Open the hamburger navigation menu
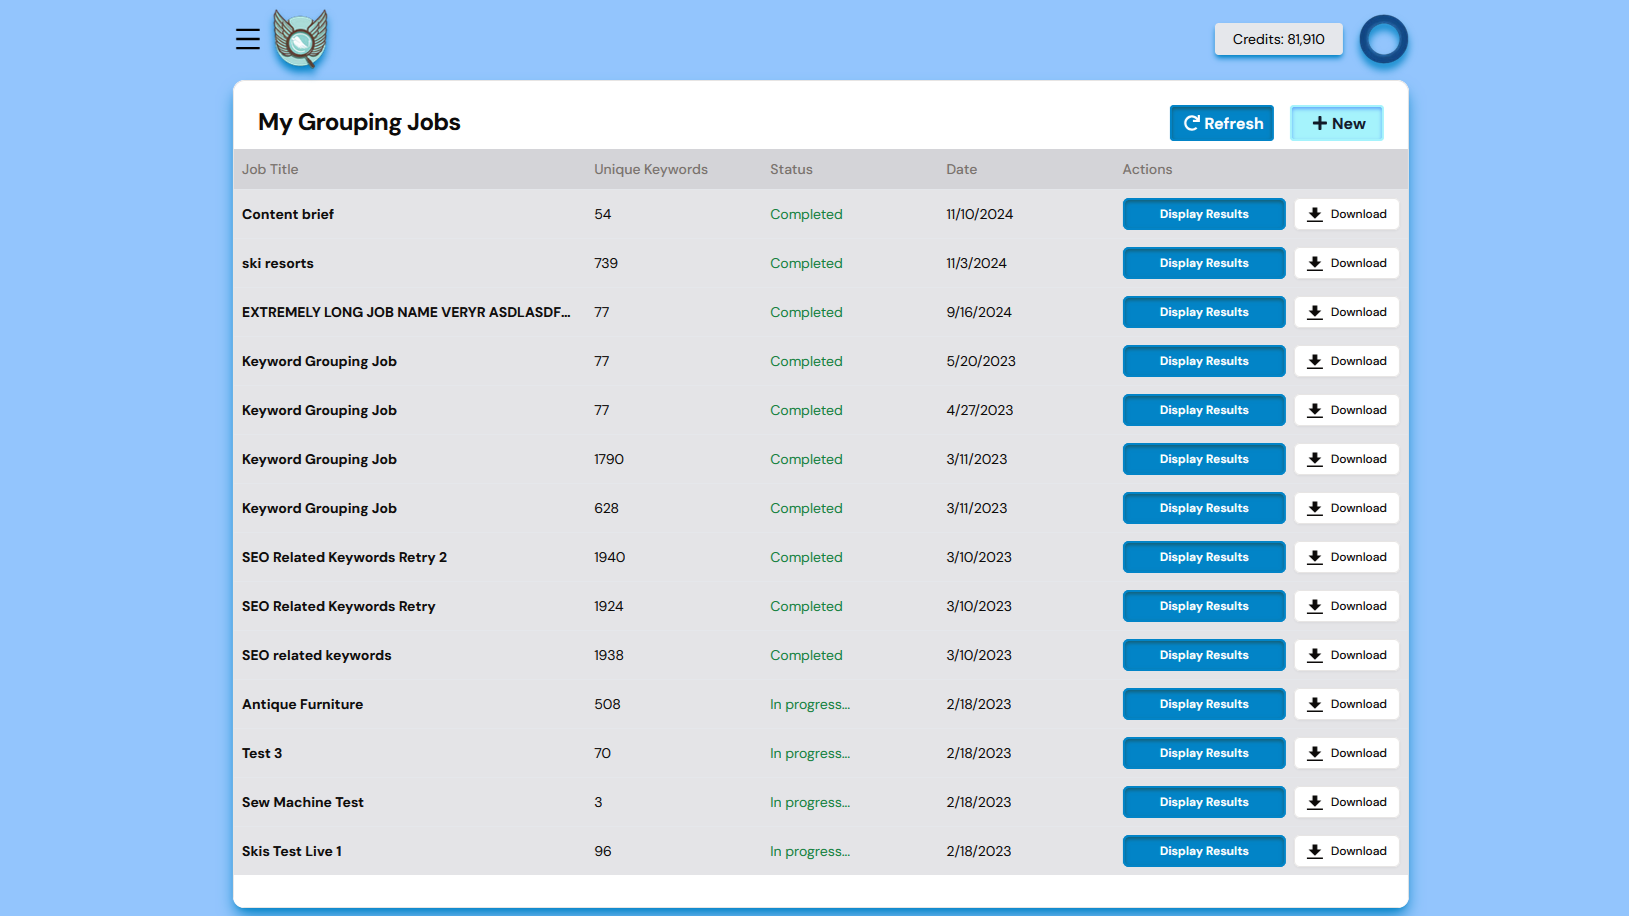The width and height of the screenshot is (1629, 916). pos(248,39)
